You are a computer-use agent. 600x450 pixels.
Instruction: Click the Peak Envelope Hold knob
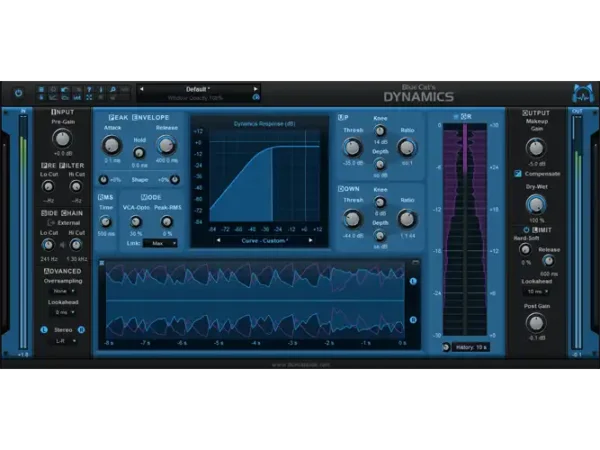139,153
